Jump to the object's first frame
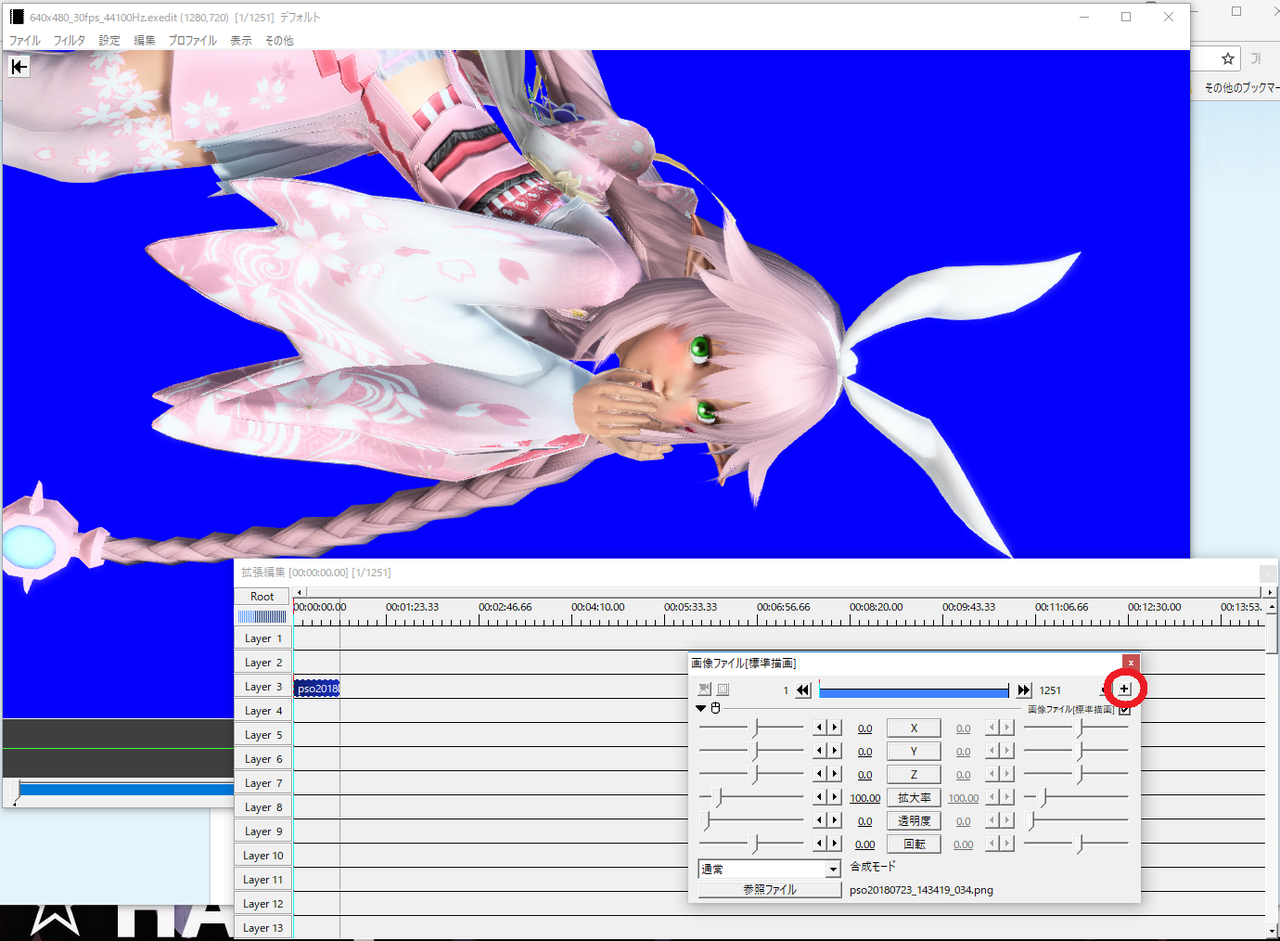The width and height of the screenshot is (1280, 941). (x=803, y=690)
